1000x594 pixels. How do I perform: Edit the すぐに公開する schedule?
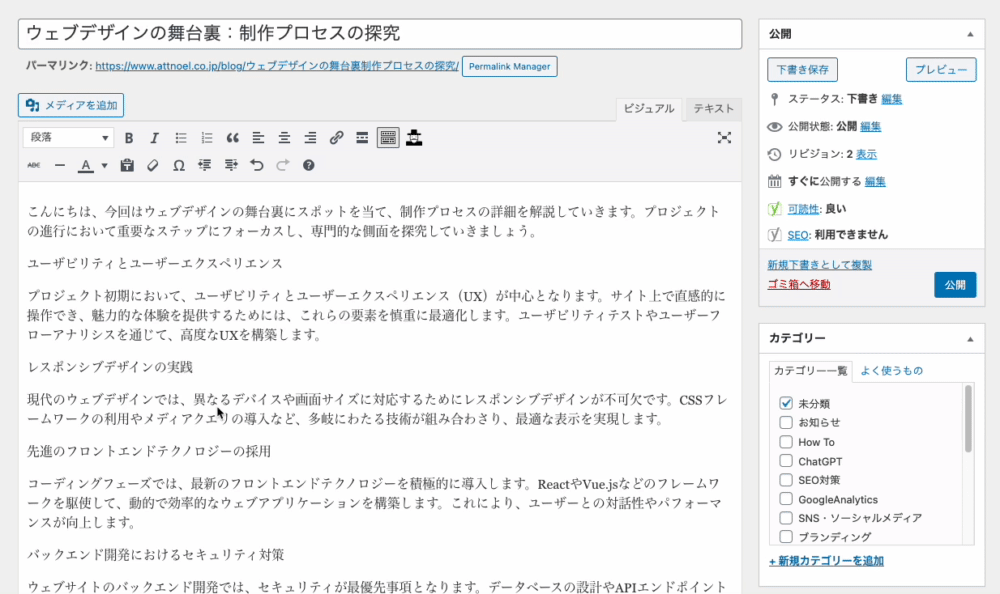point(875,181)
